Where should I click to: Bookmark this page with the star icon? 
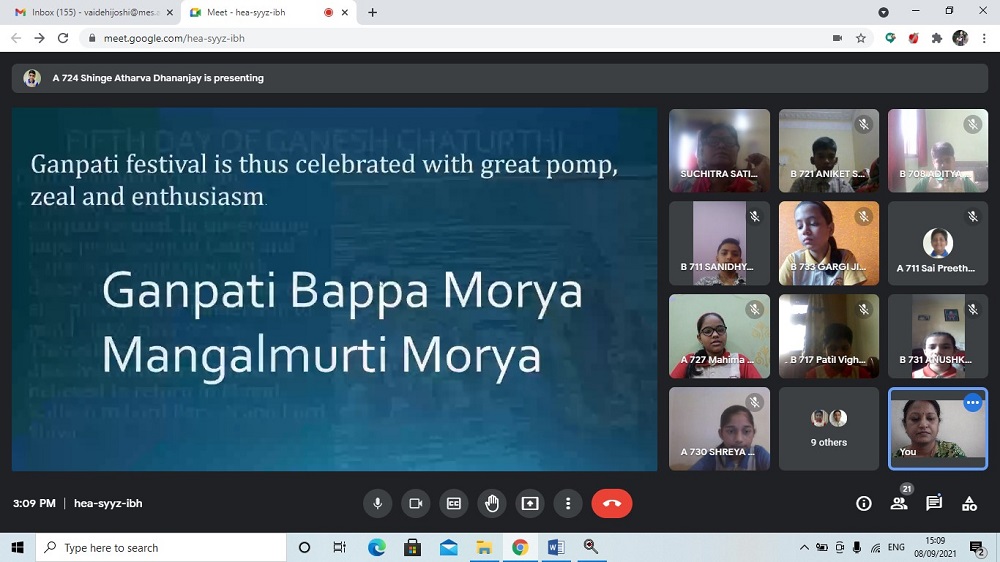coord(861,38)
